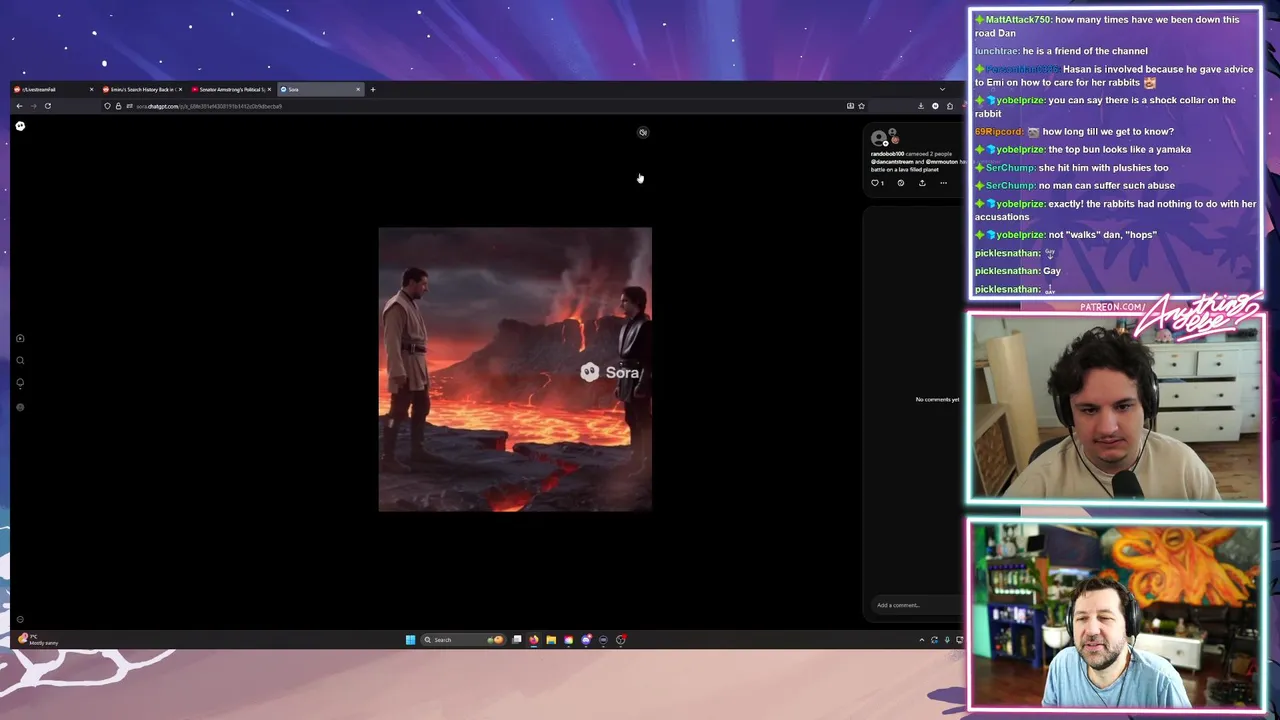This screenshot has height=720, width=1280.
Task: Show hidden system tray icons
Action: coord(921,640)
